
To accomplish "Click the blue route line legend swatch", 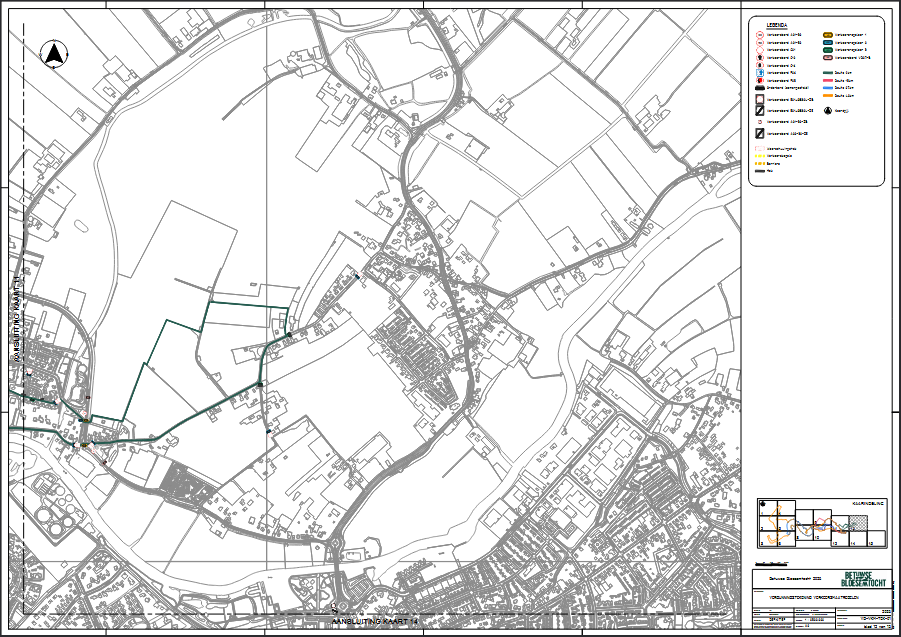I will coord(827,88).
